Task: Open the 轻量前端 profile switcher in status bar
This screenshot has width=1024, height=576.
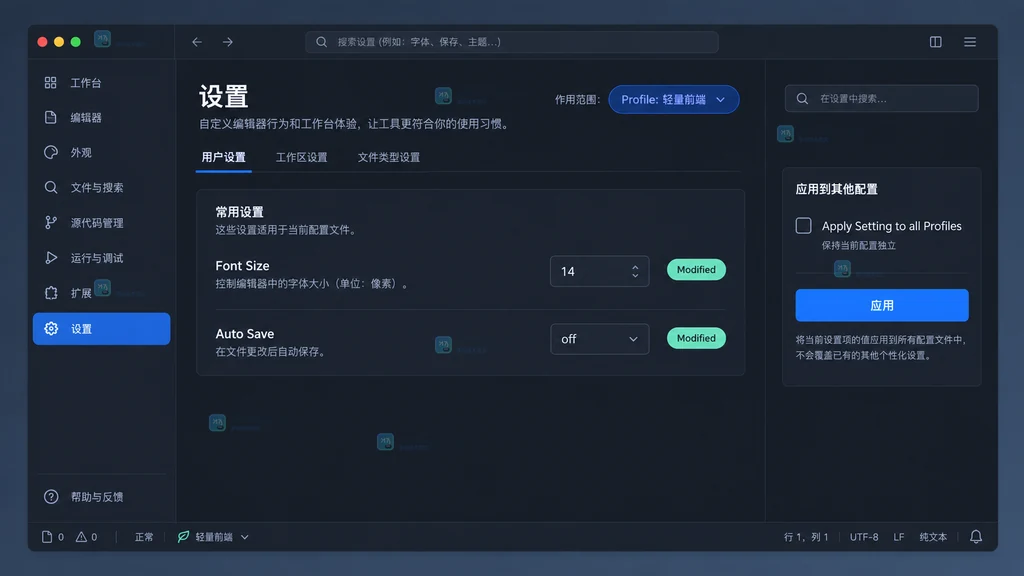Action: 214,537
